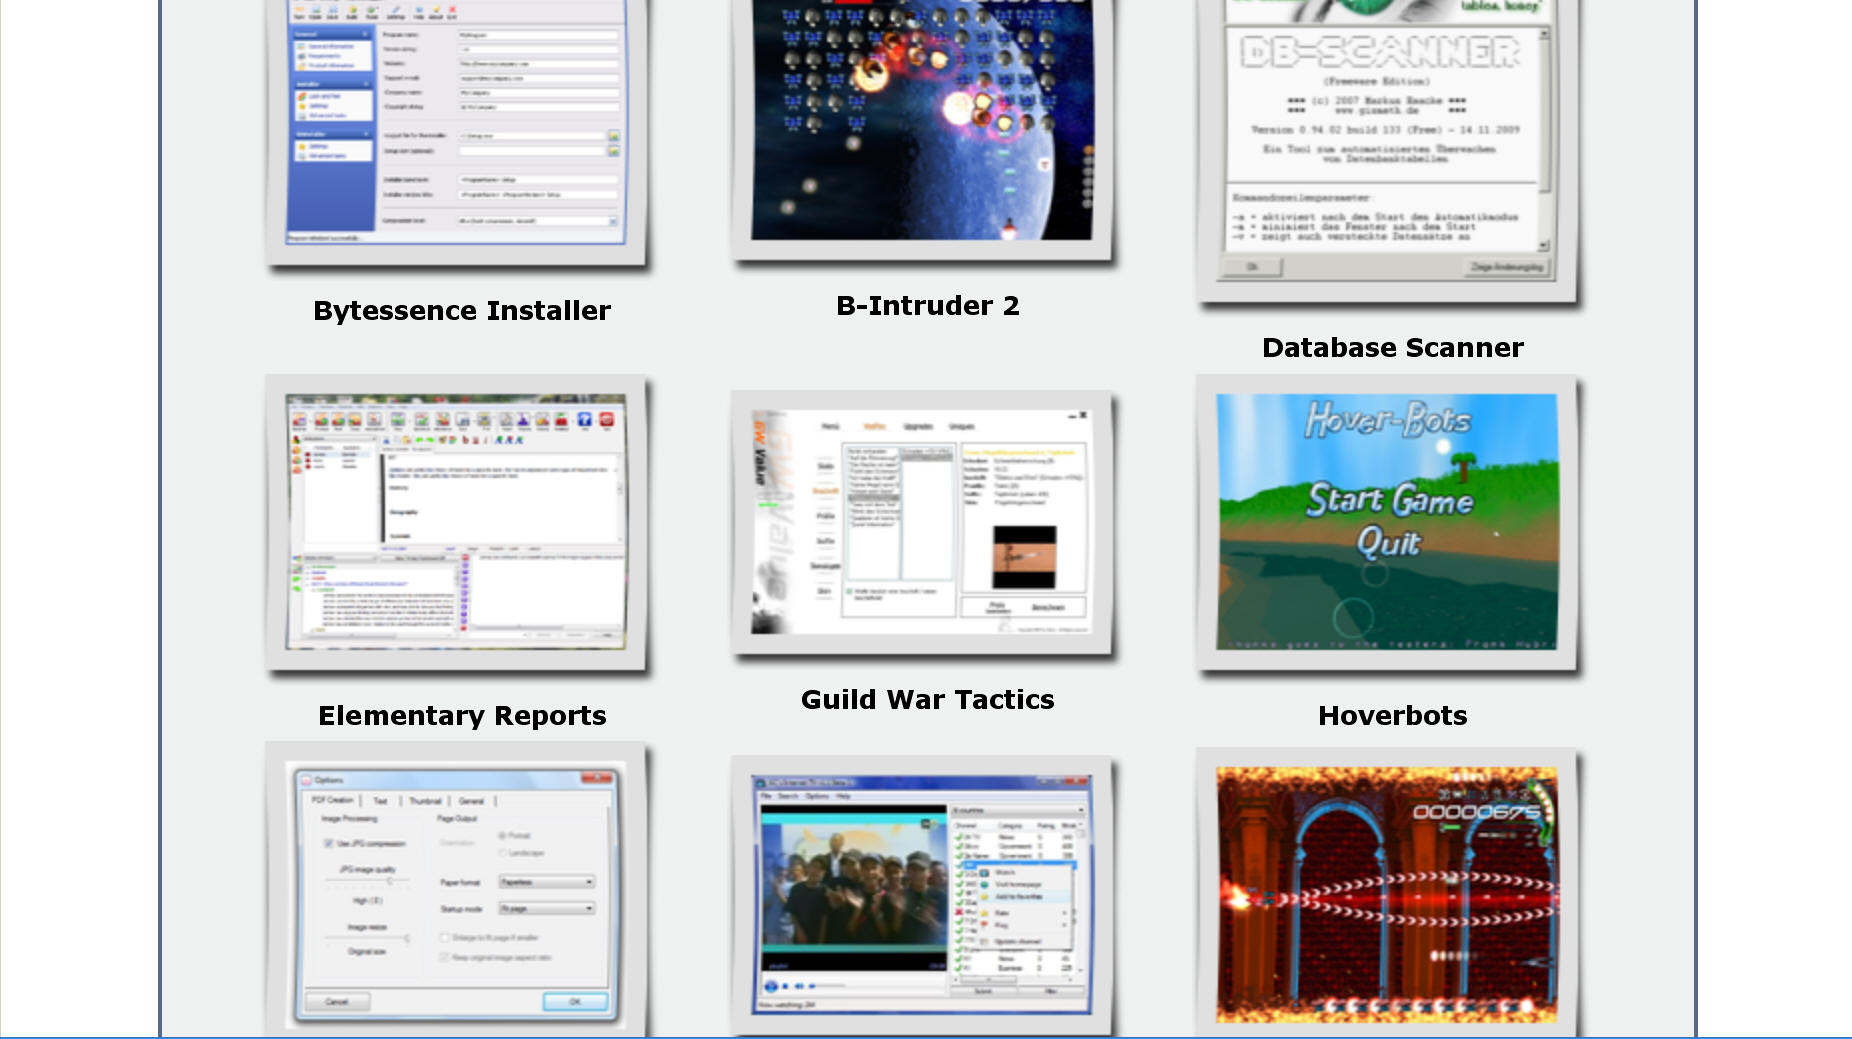Click the Guild War Tactics title text
1852x1039 pixels.
tap(927, 700)
